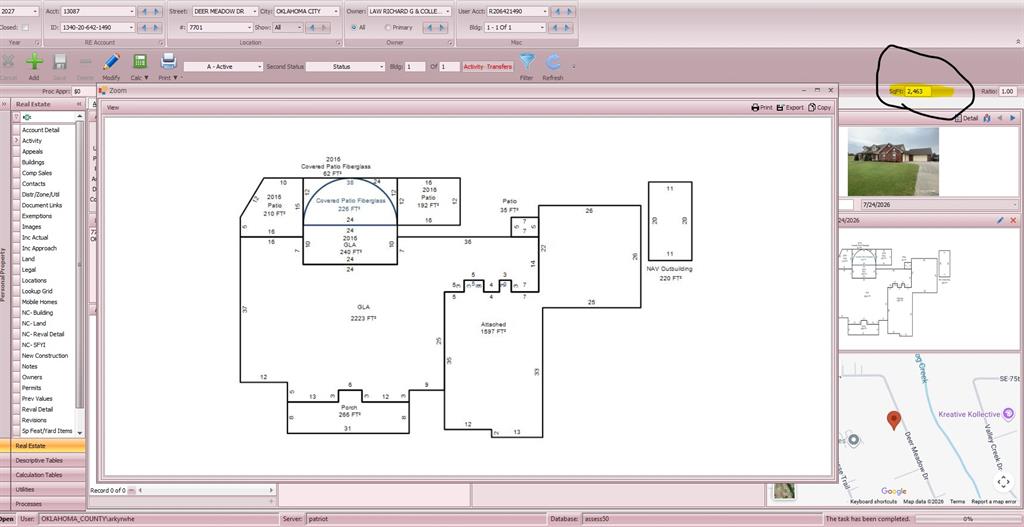Screen dimensions: 1024x527
Task: Click the red map pin marker
Action: 893,421
